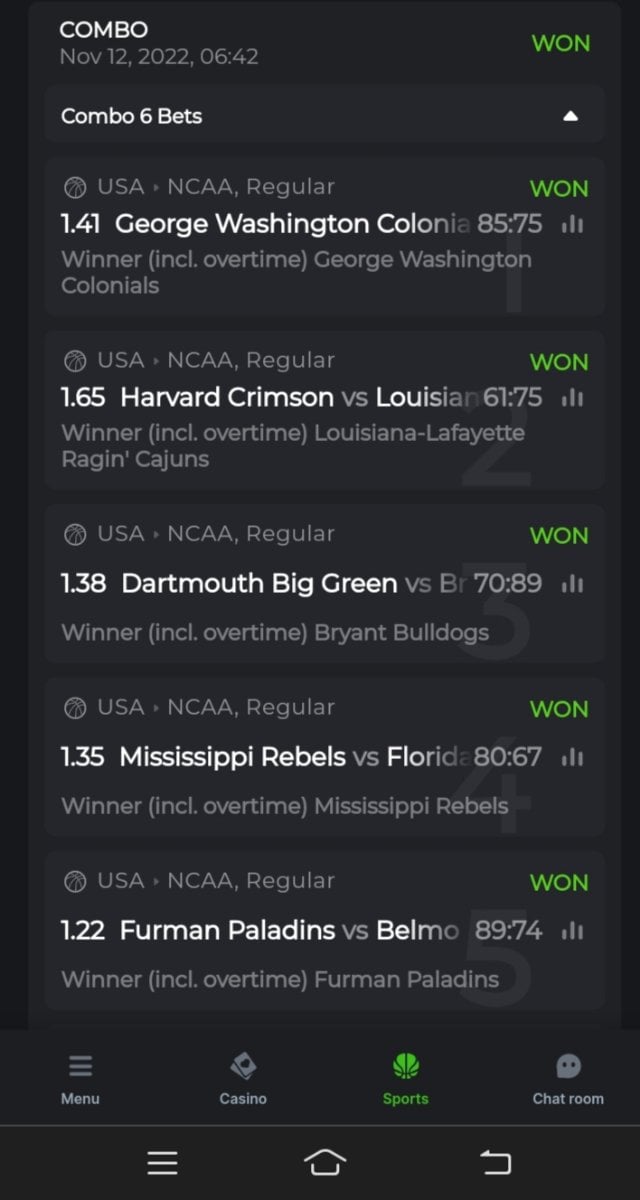640x1200 pixels.
Task: Open the Chat room tab
Action: coord(568,1078)
